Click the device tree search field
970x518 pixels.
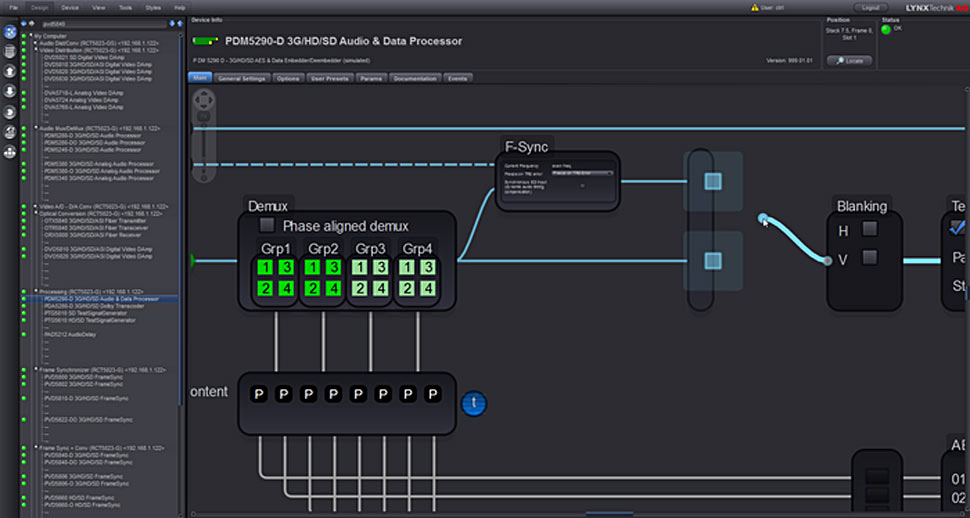click(103, 24)
